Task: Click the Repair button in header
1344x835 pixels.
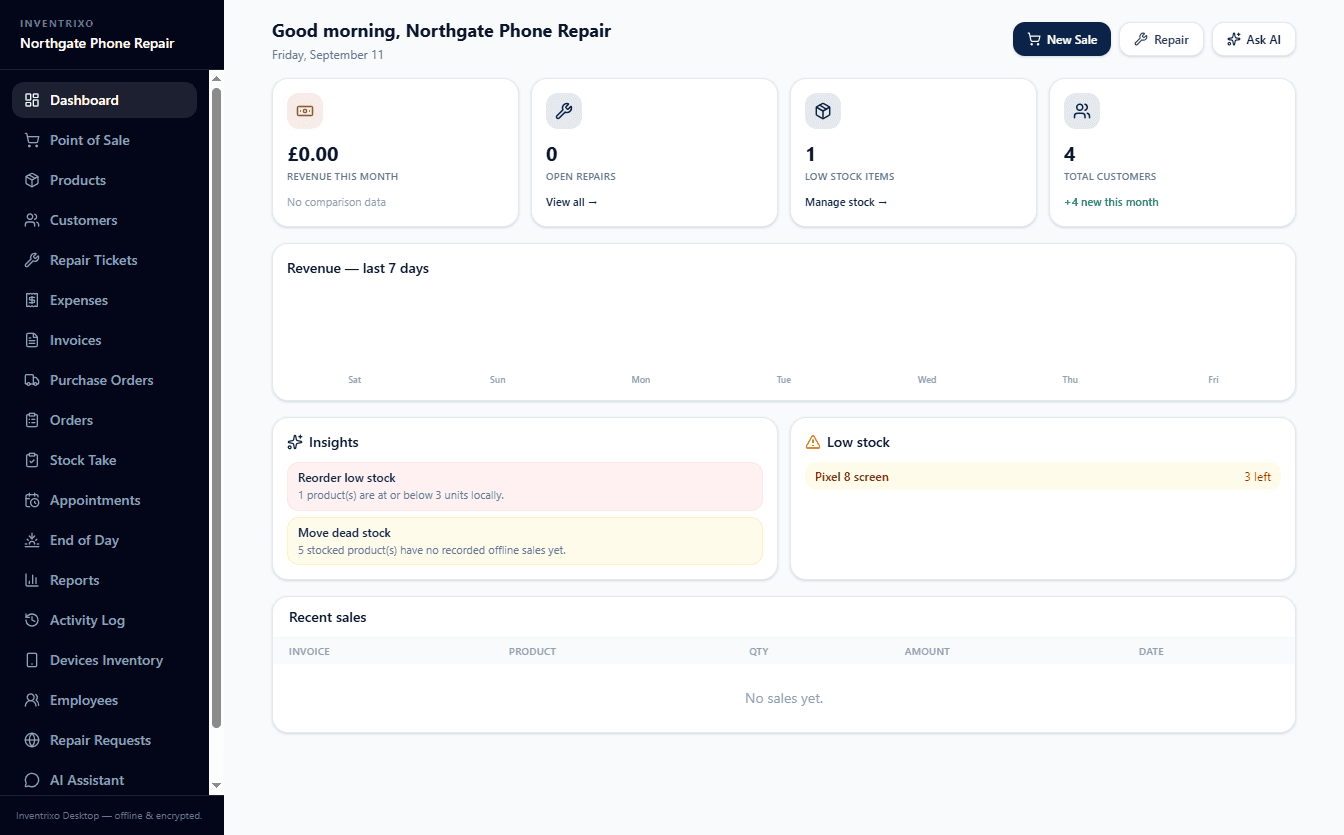Action: (1161, 39)
